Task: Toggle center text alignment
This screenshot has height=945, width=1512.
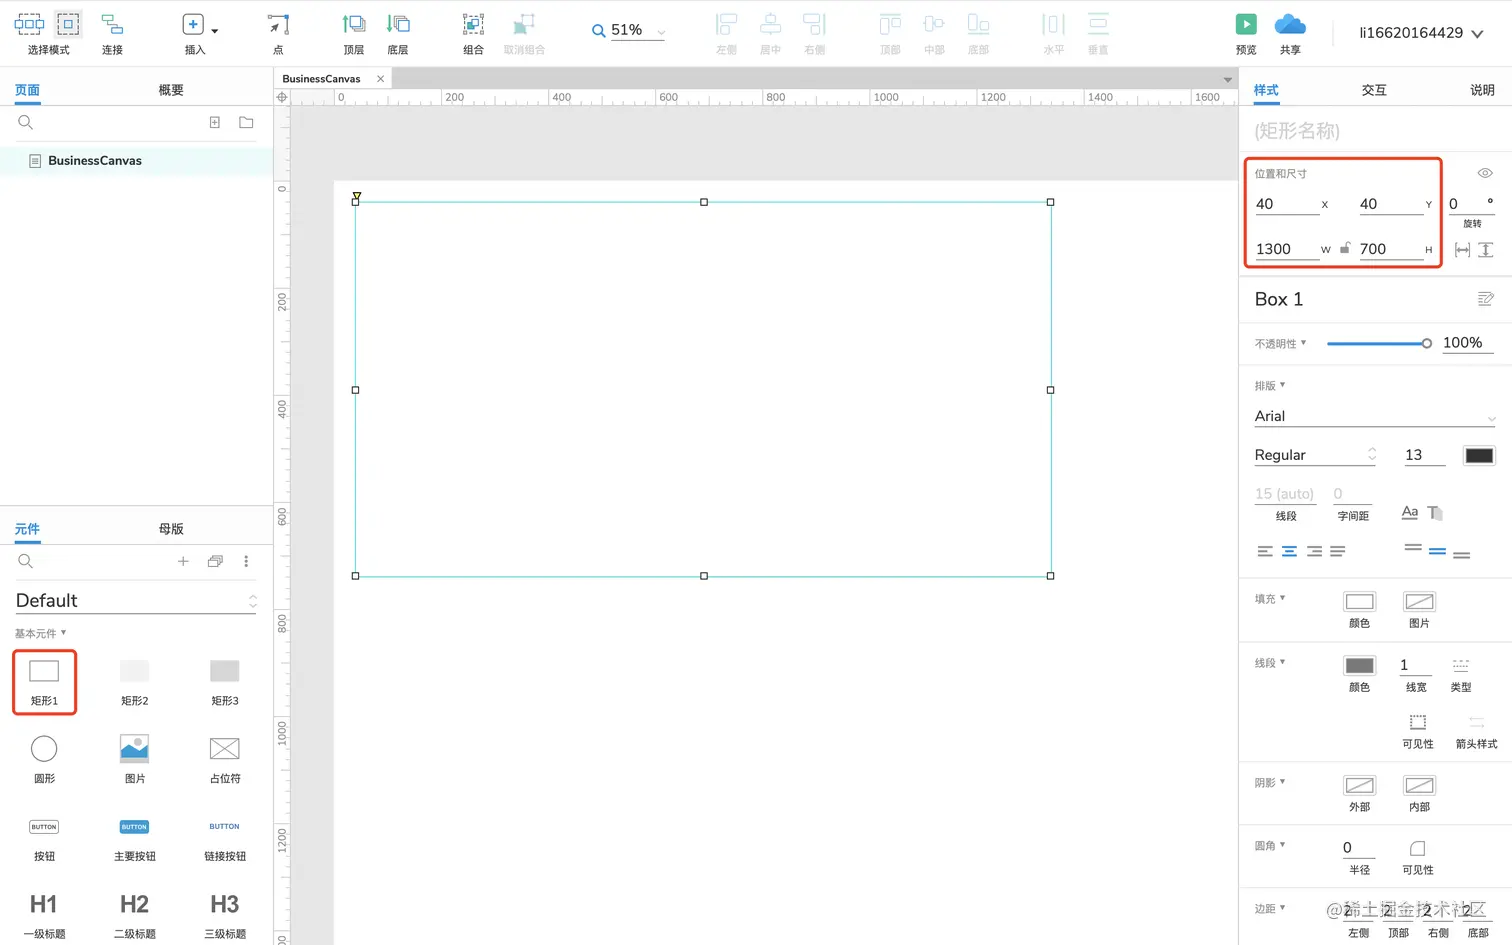Action: point(1289,551)
